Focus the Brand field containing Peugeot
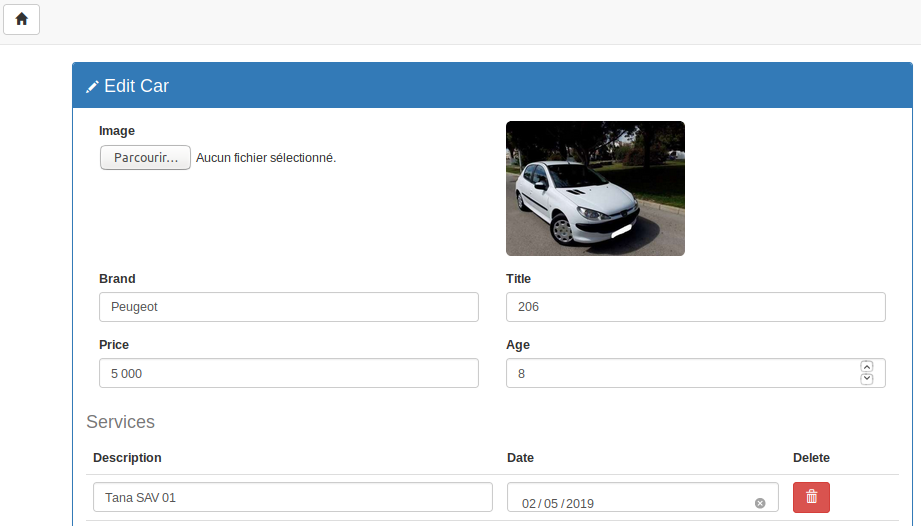This screenshot has height=526, width=921. click(x=288, y=307)
